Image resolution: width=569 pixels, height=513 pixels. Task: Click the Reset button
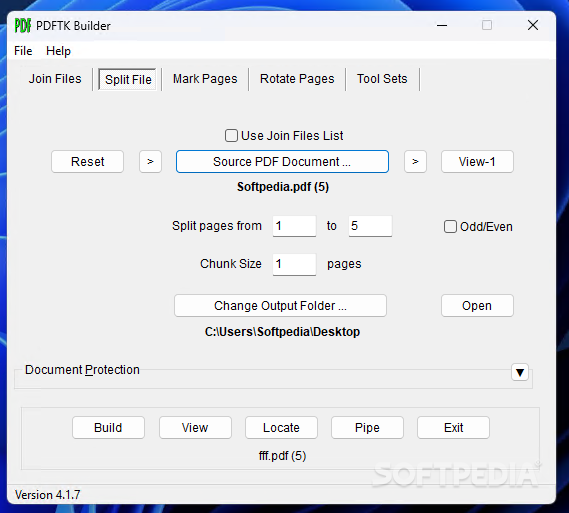pyautogui.click(x=87, y=161)
